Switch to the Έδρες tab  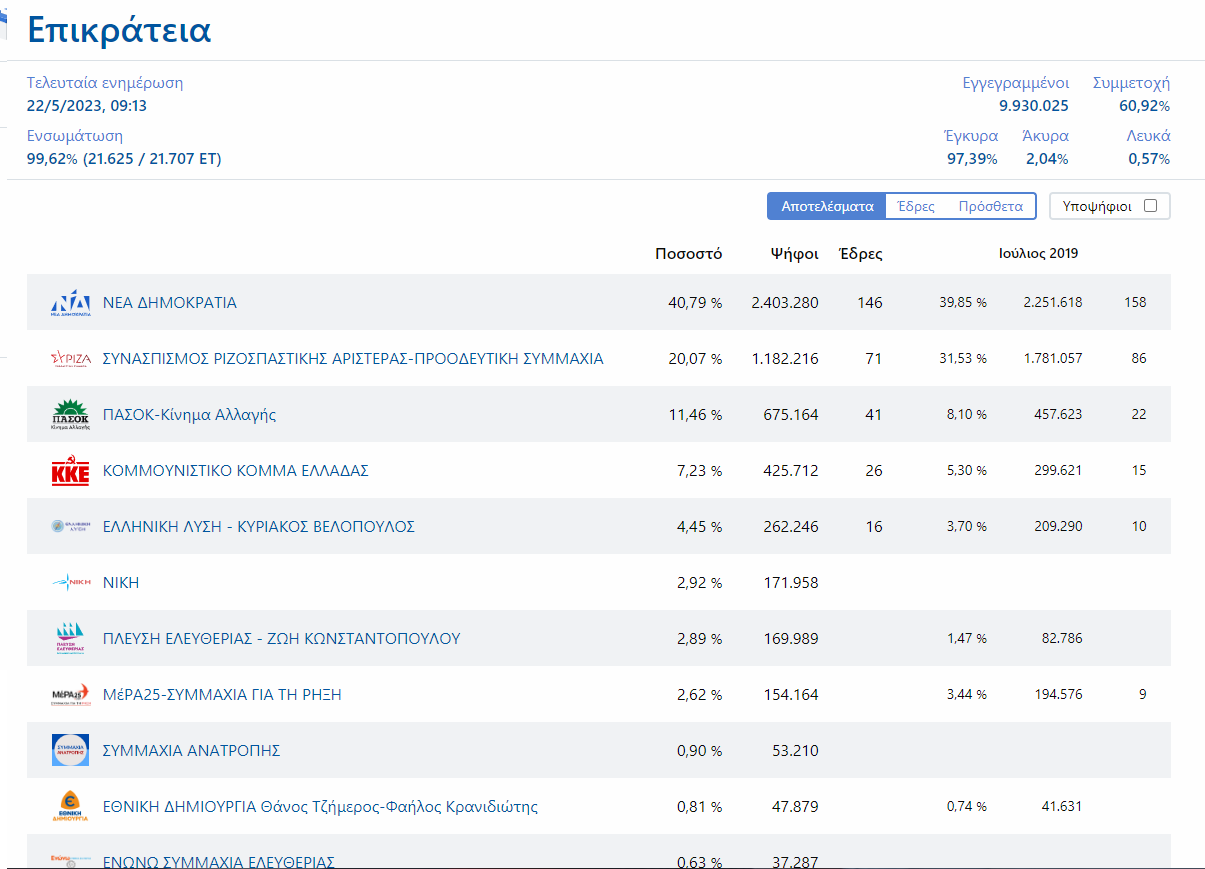pos(916,207)
